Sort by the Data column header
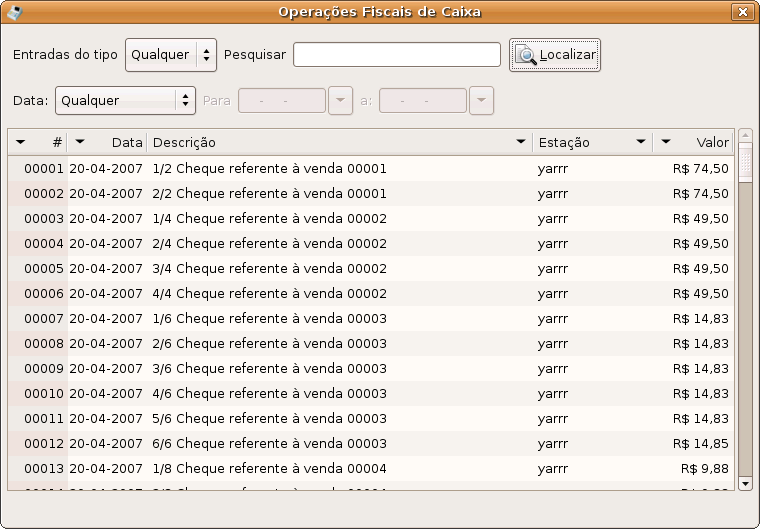Viewport: 760px width, 529px height. point(108,143)
